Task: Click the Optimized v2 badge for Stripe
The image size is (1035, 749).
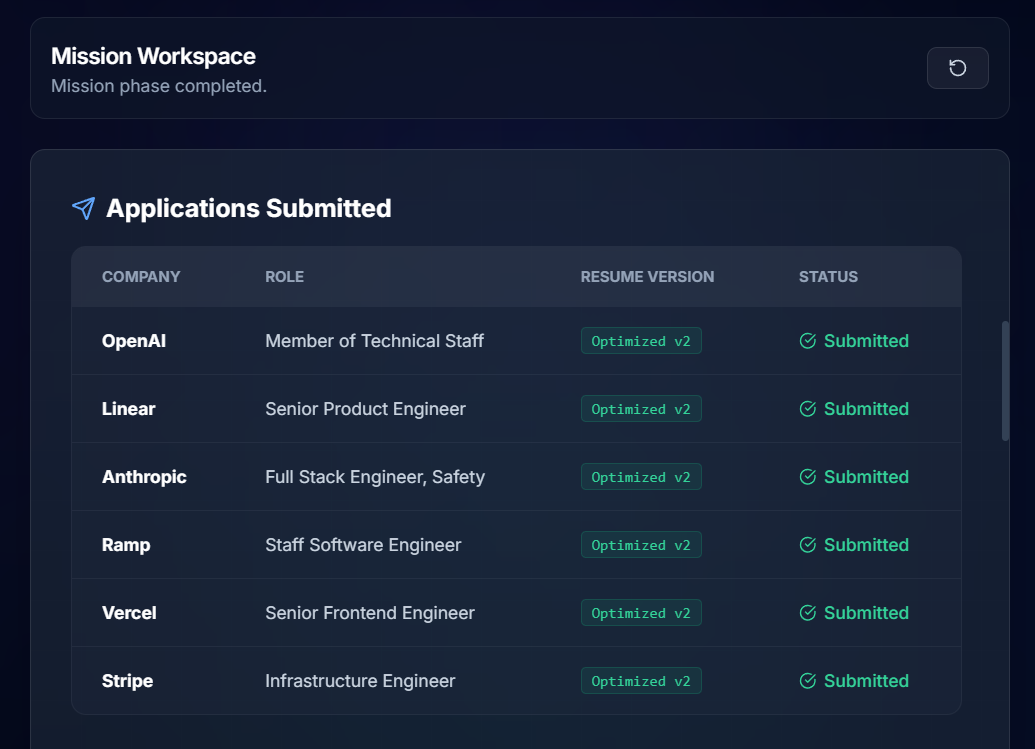Action: tap(641, 681)
